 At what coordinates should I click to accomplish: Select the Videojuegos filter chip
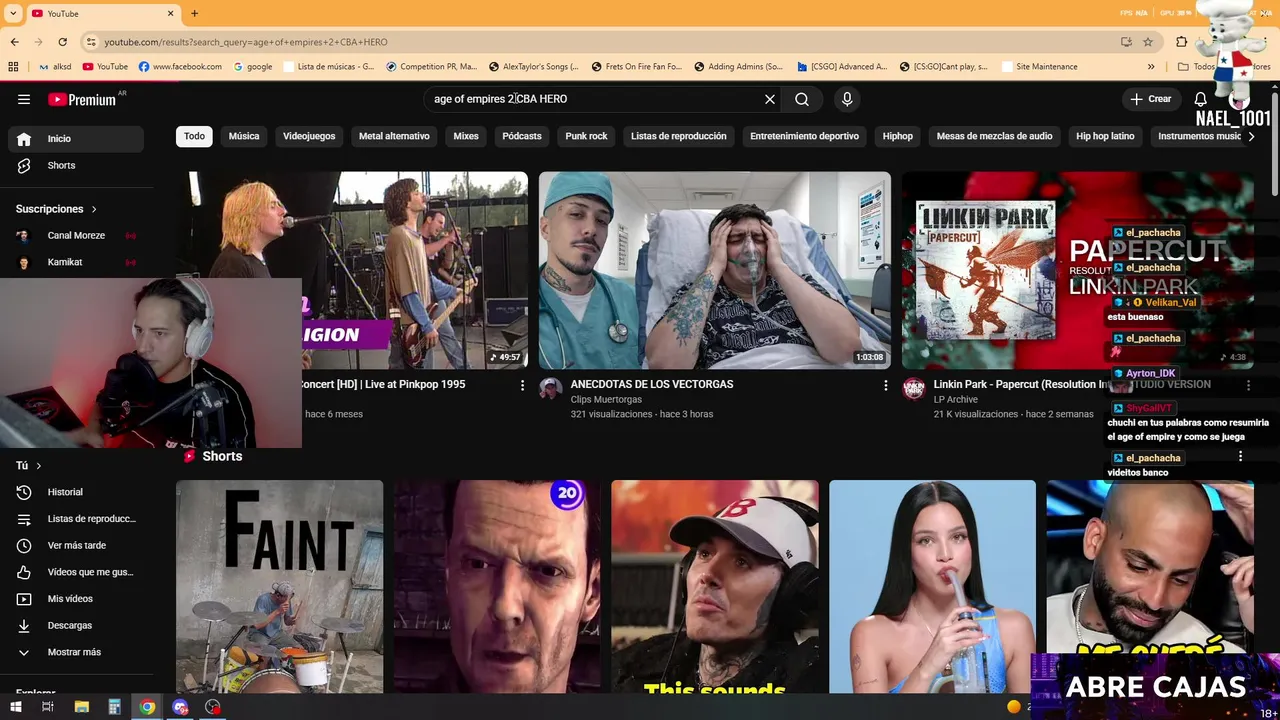coord(309,136)
